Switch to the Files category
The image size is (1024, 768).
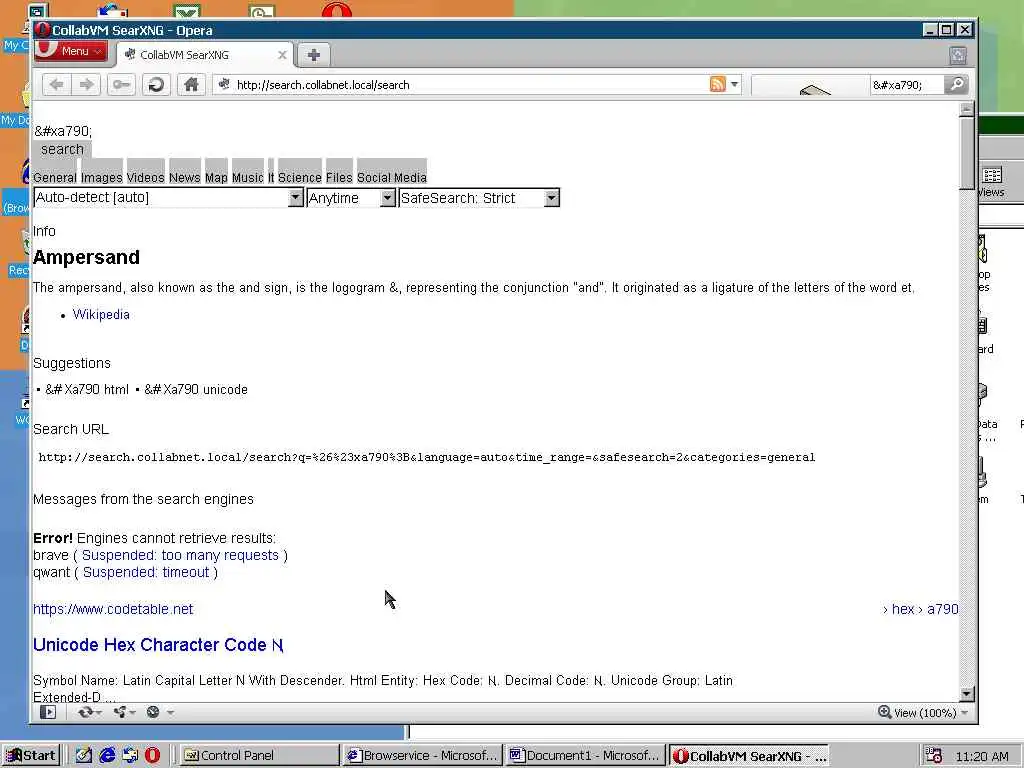pos(339,178)
